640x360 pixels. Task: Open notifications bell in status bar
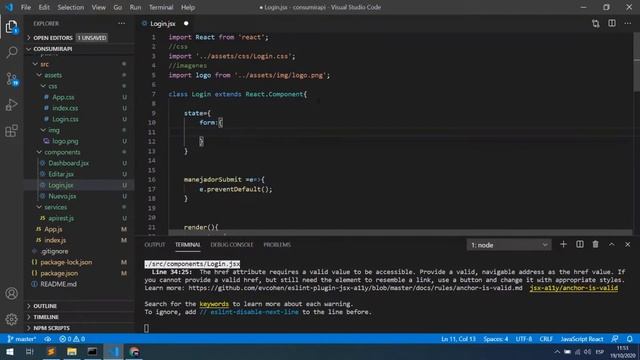[630, 339]
